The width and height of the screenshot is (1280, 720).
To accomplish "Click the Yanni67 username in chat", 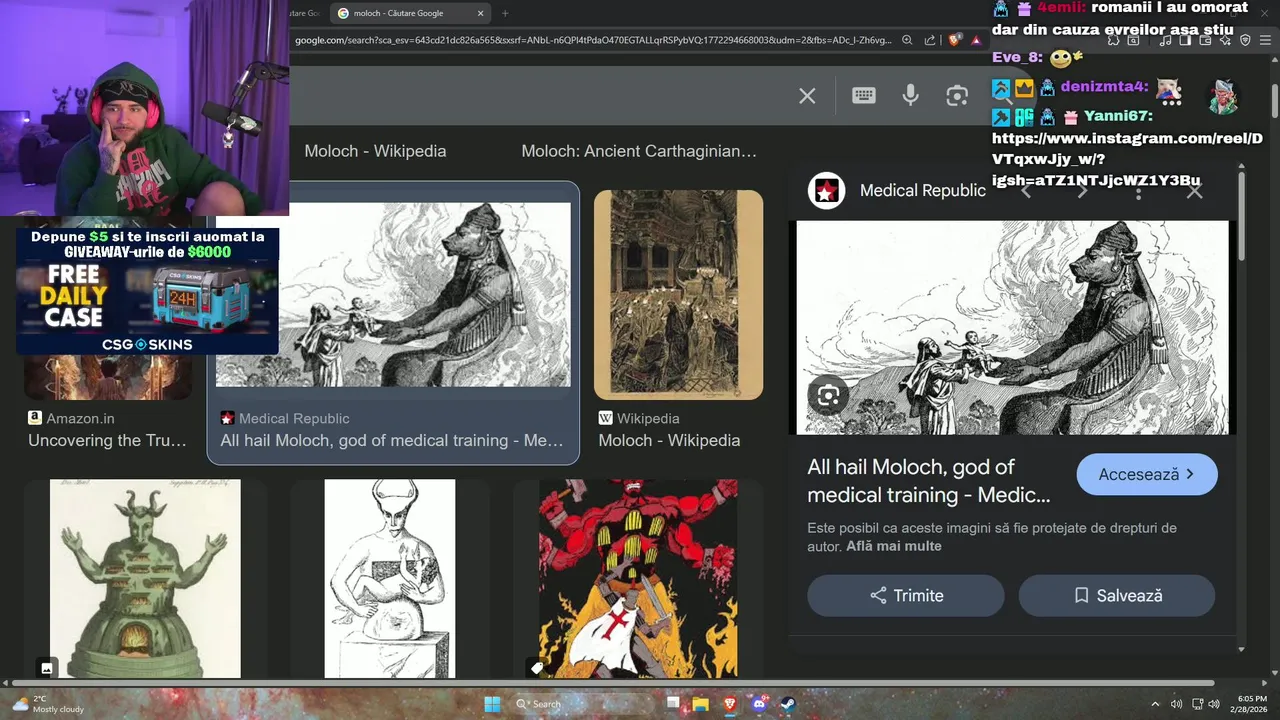I will 1118,116.
